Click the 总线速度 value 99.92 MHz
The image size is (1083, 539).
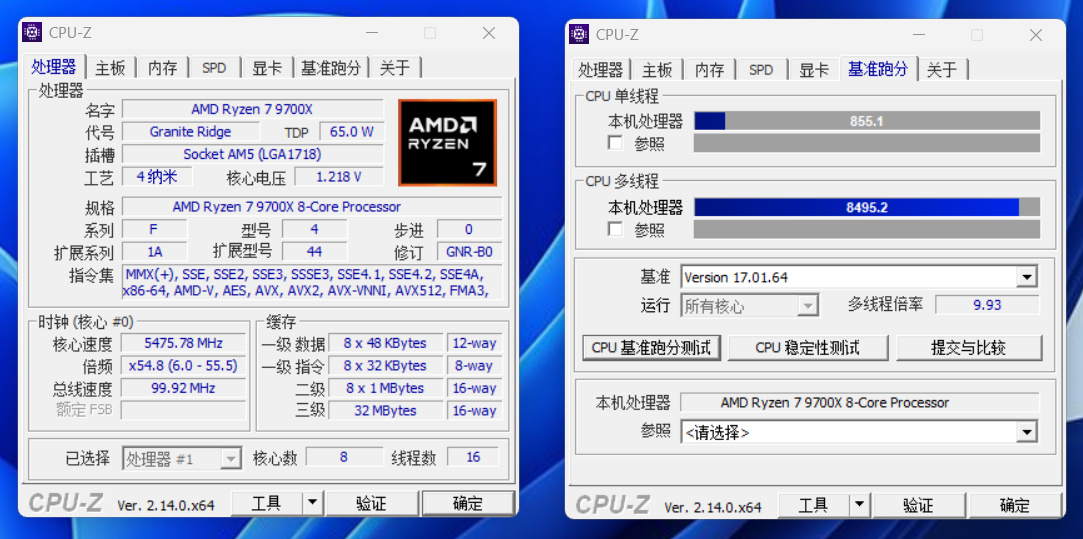183,388
